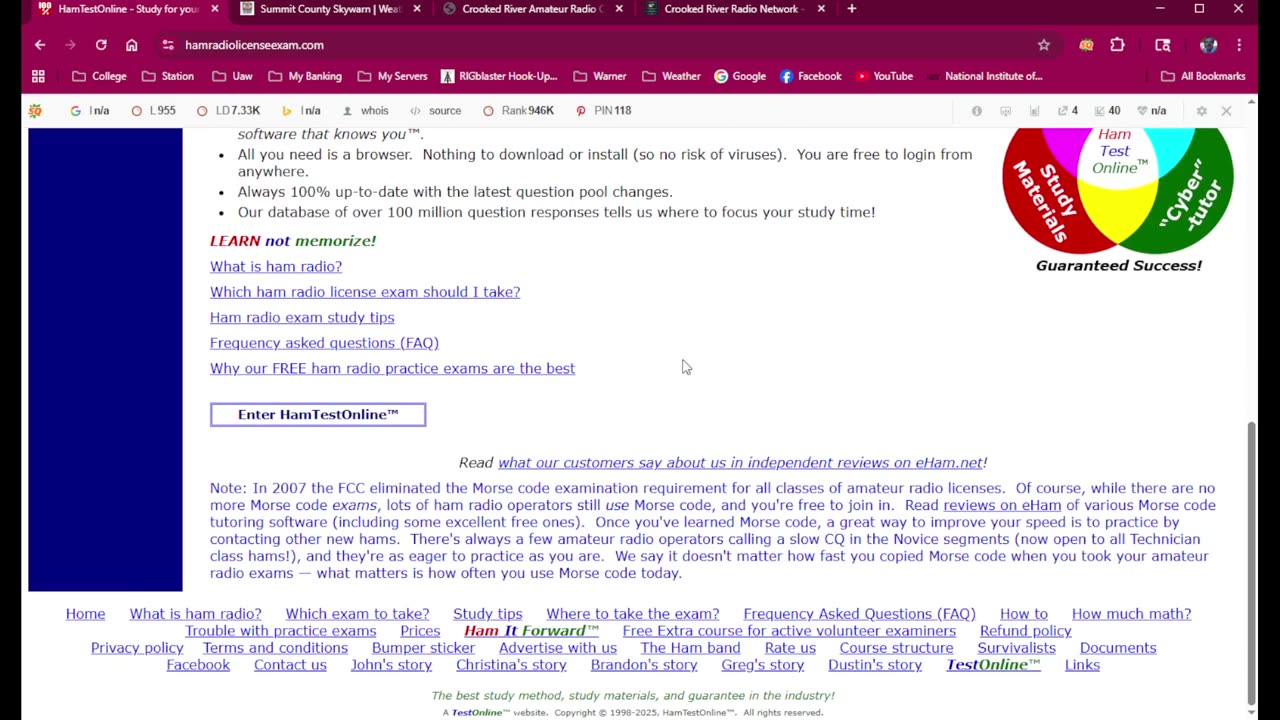1280x720 pixels.
Task: Open the tab search / media control icon
Action: 1163,45
